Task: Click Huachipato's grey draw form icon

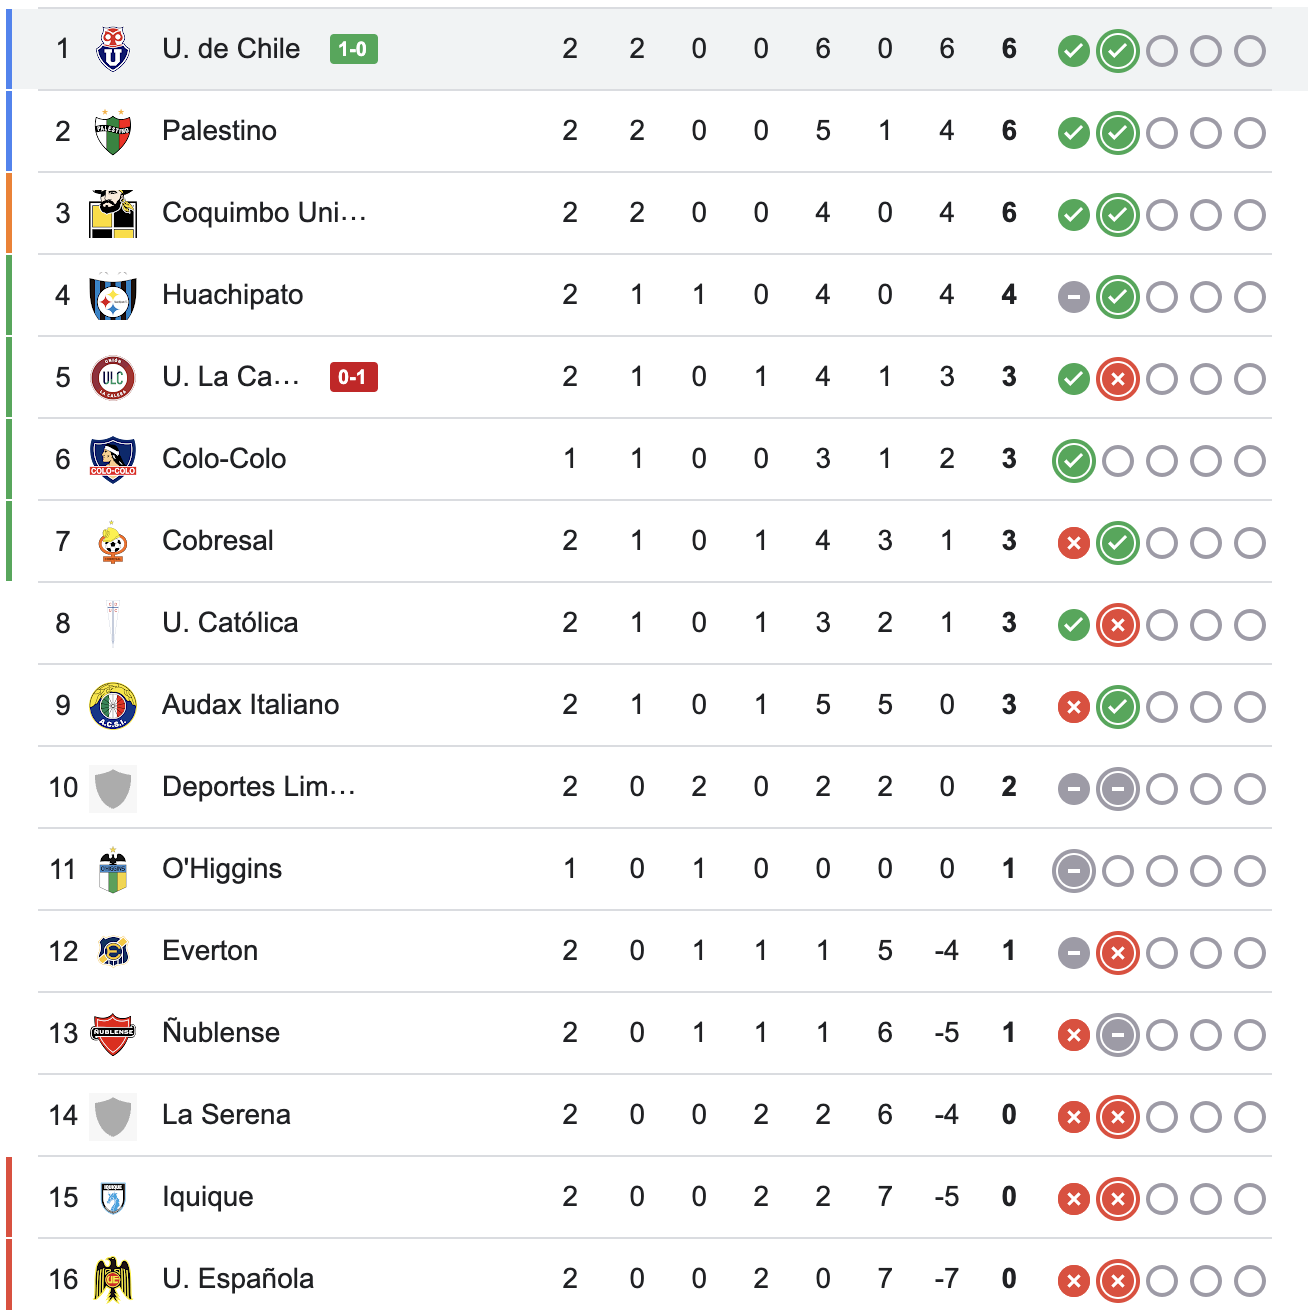Action: (x=1074, y=297)
